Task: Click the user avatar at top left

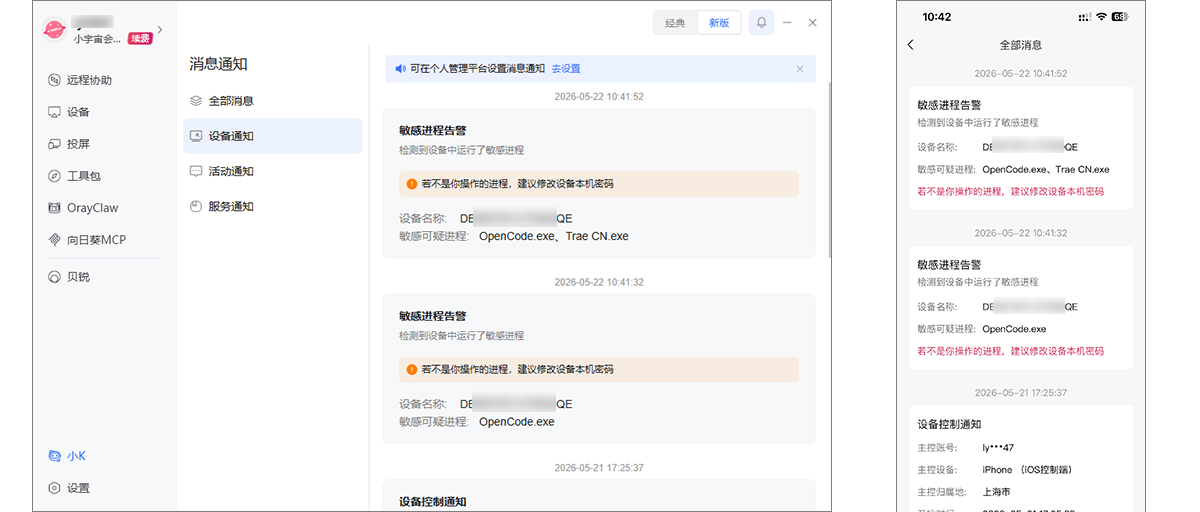Action: 54,30
